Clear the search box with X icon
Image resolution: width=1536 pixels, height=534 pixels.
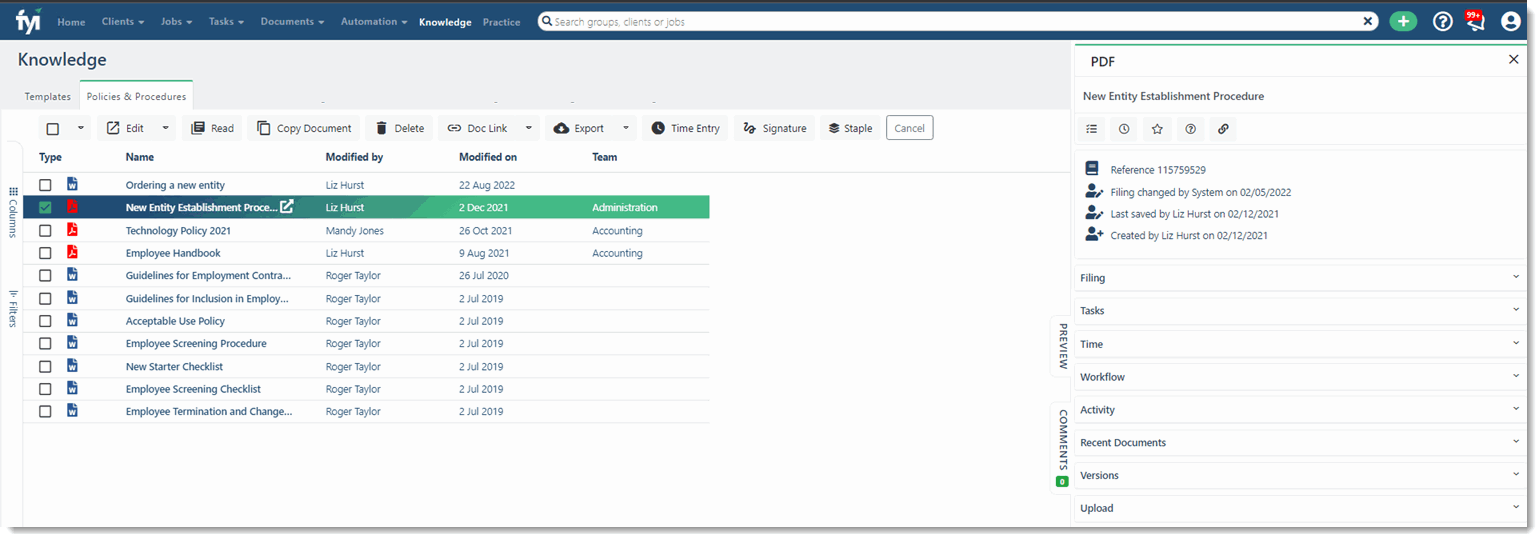pyautogui.click(x=1368, y=21)
